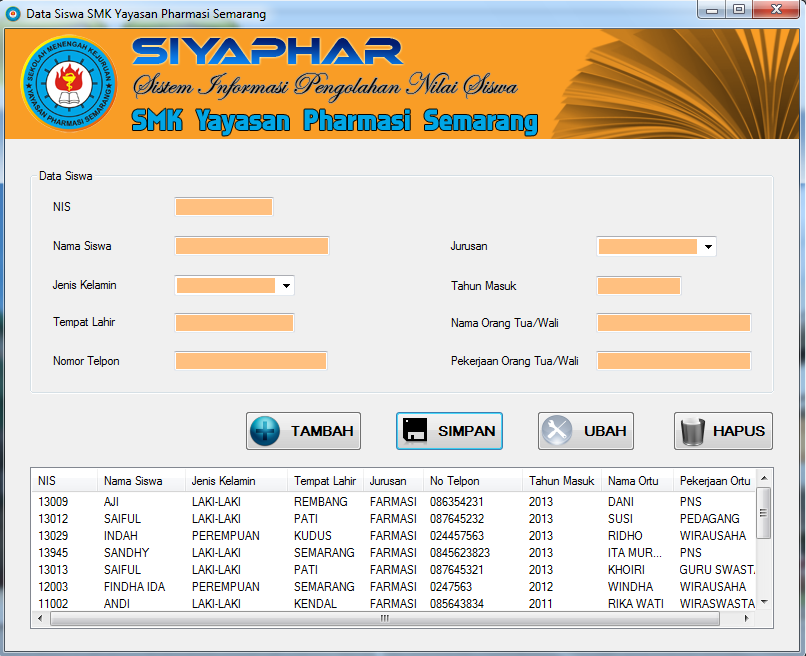The height and width of the screenshot is (656, 806).
Task: Sort by the NIS column header
Action: tap(64, 481)
